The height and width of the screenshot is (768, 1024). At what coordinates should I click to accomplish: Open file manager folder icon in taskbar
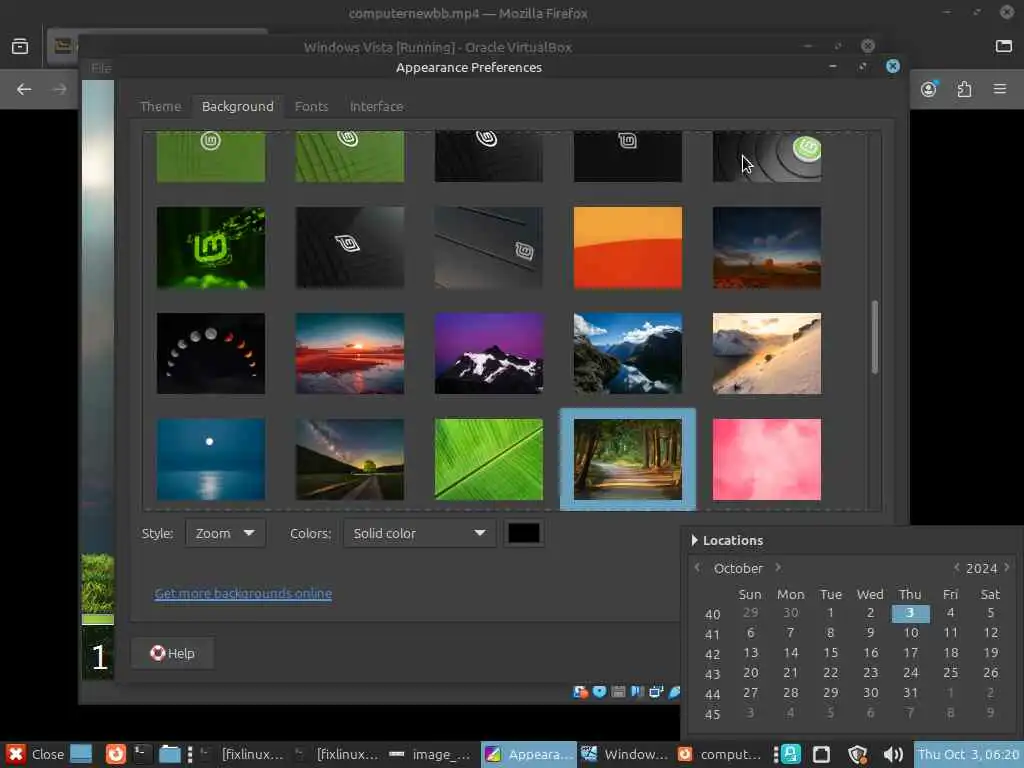click(170, 754)
